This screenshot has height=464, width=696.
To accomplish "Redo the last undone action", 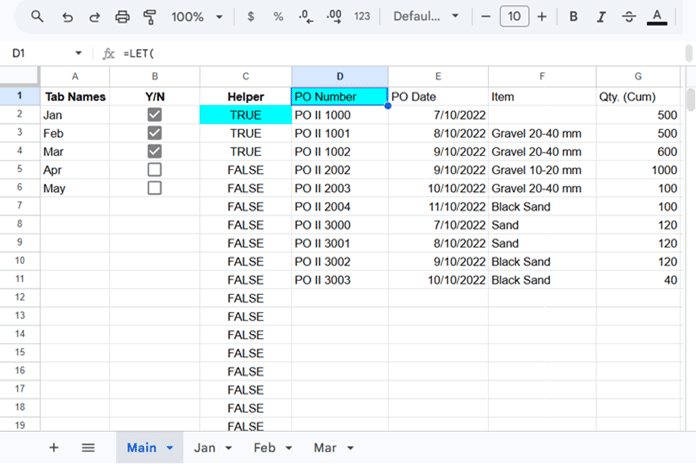I will (94, 17).
